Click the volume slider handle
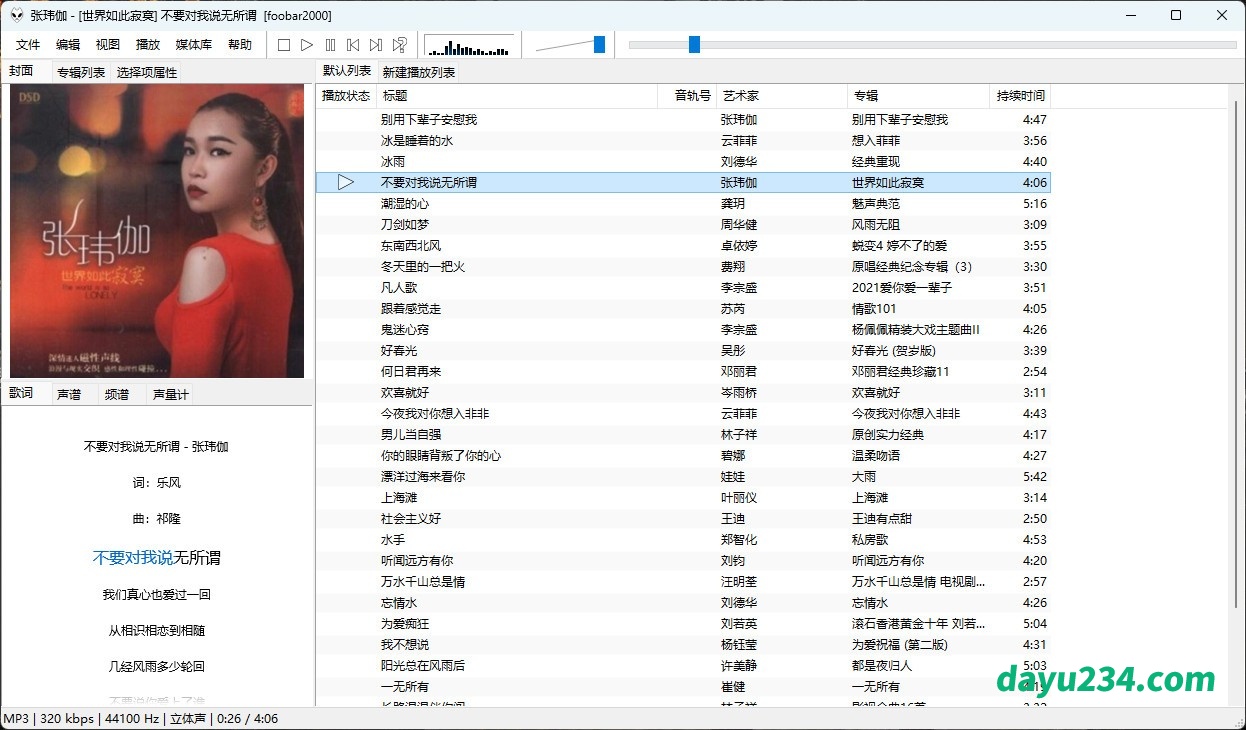The height and width of the screenshot is (730, 1246). coord(599,44)
